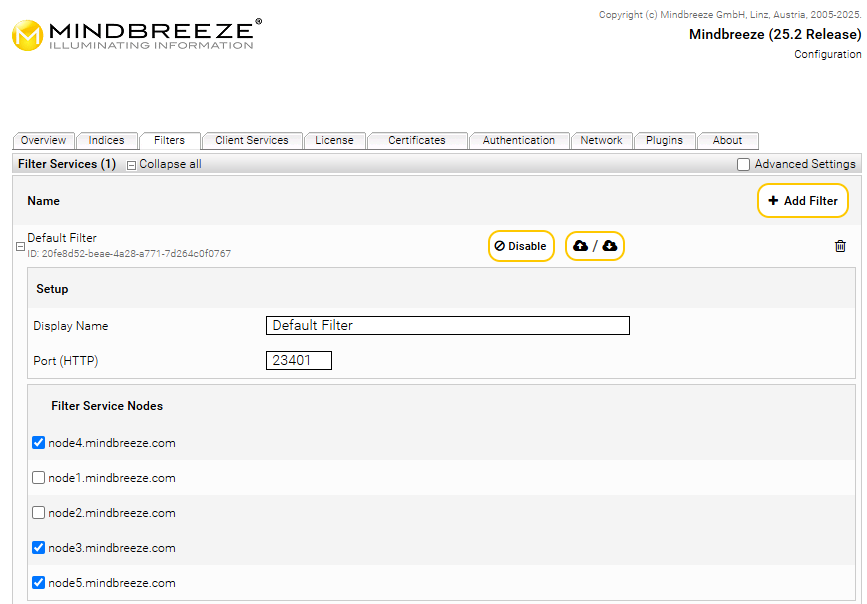This screenshot has height=604, width=867.
Task: Click the Name column header
Action: (x=44, y=201)
